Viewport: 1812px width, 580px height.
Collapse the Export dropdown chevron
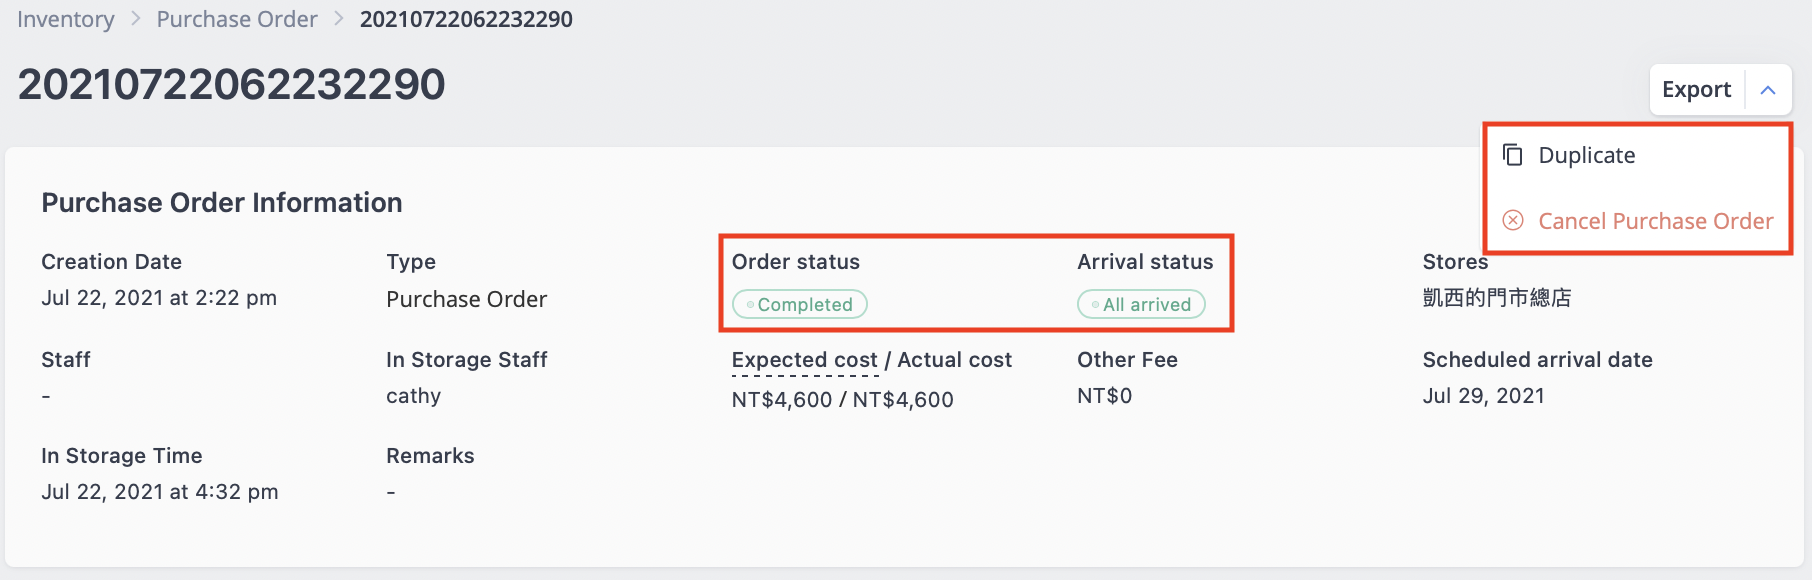point(1768,90)
